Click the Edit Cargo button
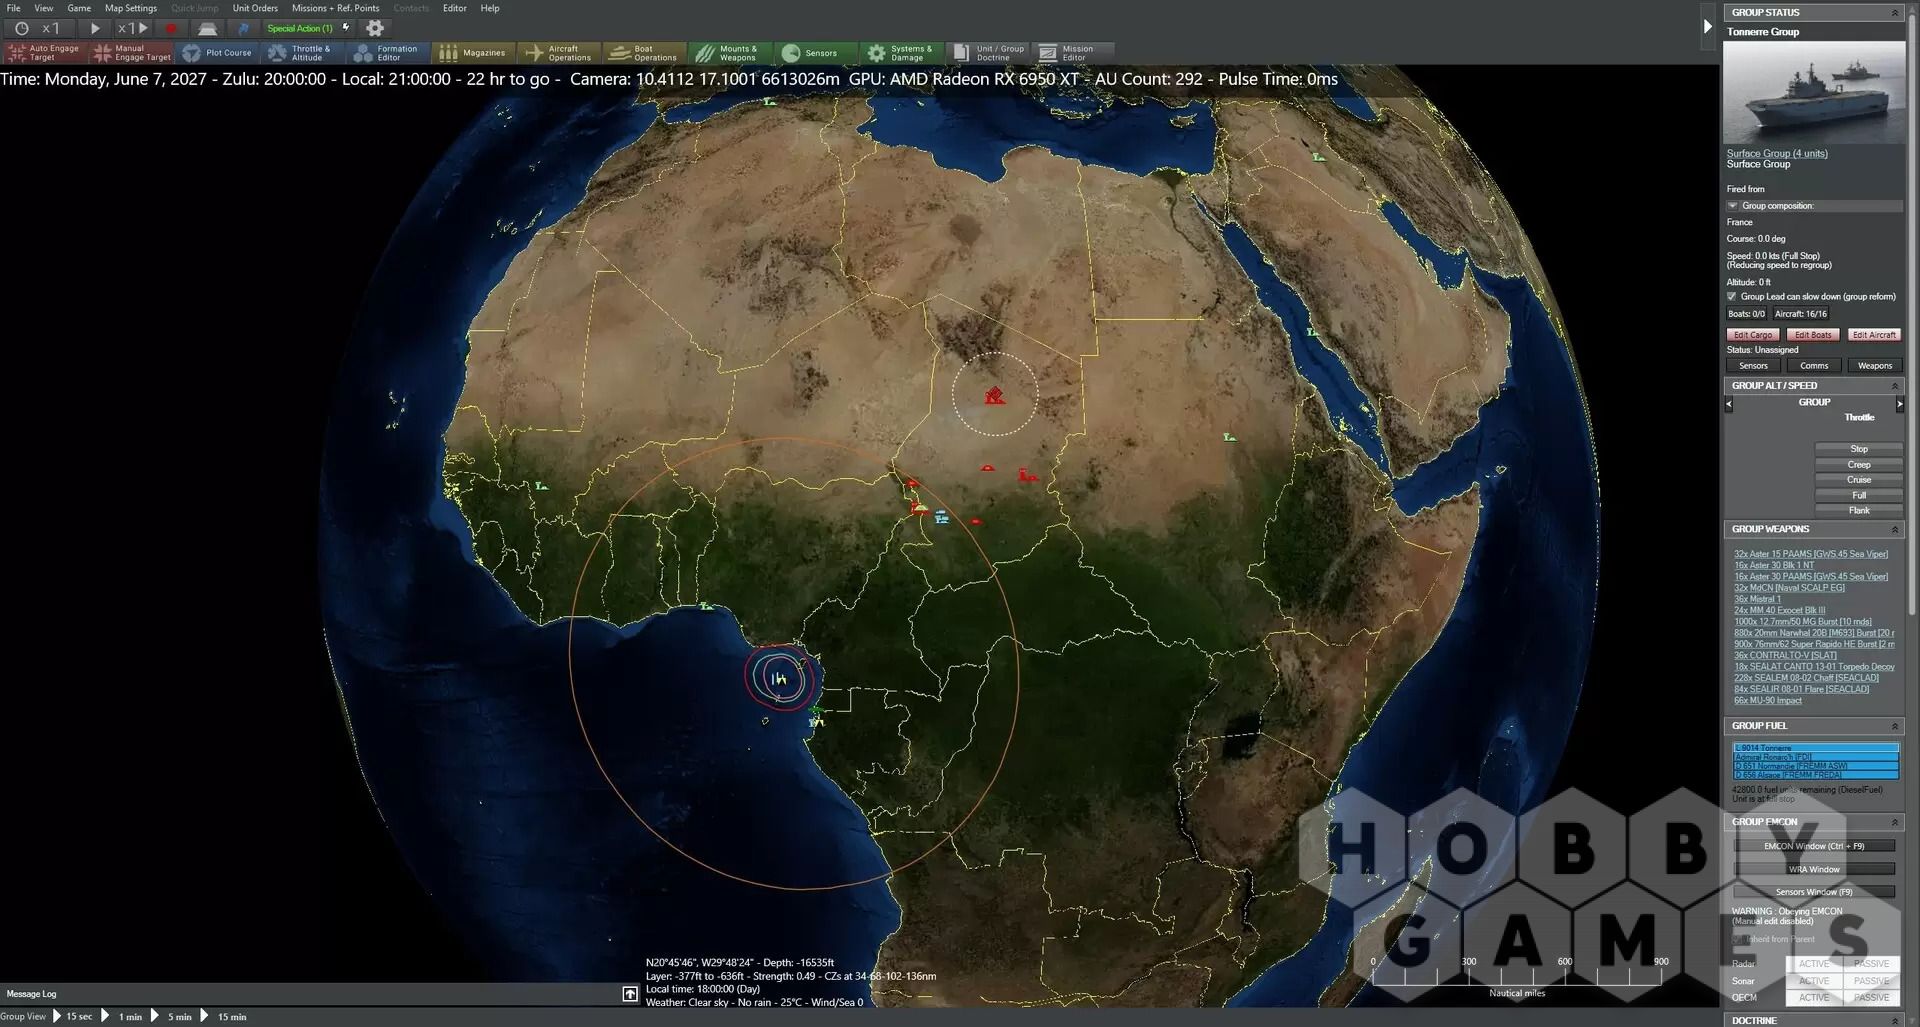Image resolution: width=1920 pixels, height=1027 pixels. (1753, 335)
